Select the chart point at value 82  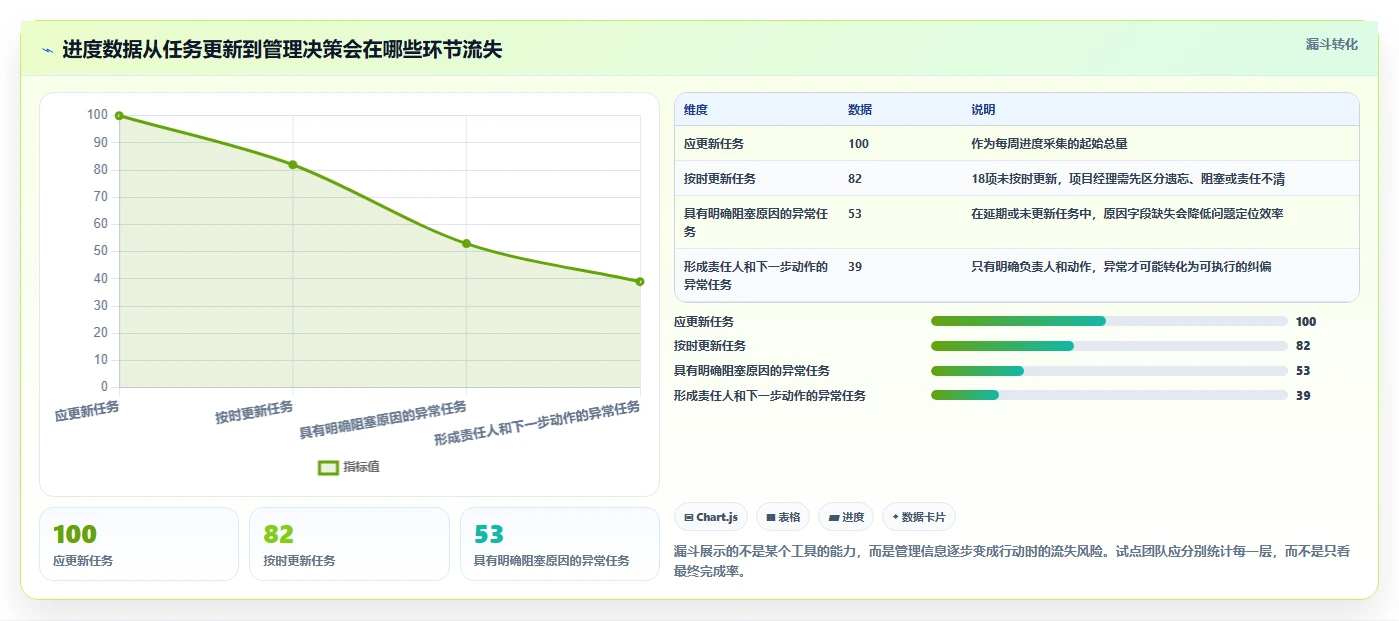coord(293,164)
